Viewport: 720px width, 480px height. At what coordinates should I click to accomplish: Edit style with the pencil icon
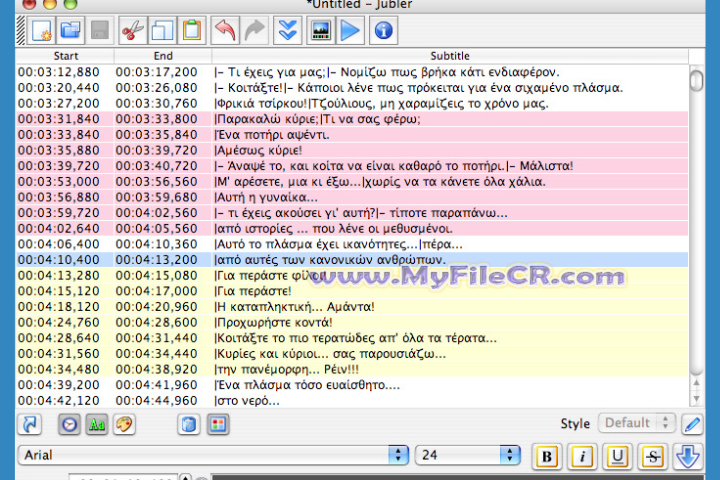pyautogui.click(x=692, y=424)
